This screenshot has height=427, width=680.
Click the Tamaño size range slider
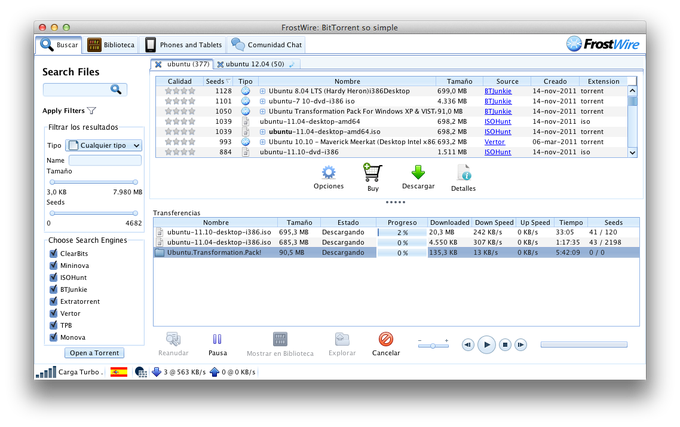(x=94, y=182)
